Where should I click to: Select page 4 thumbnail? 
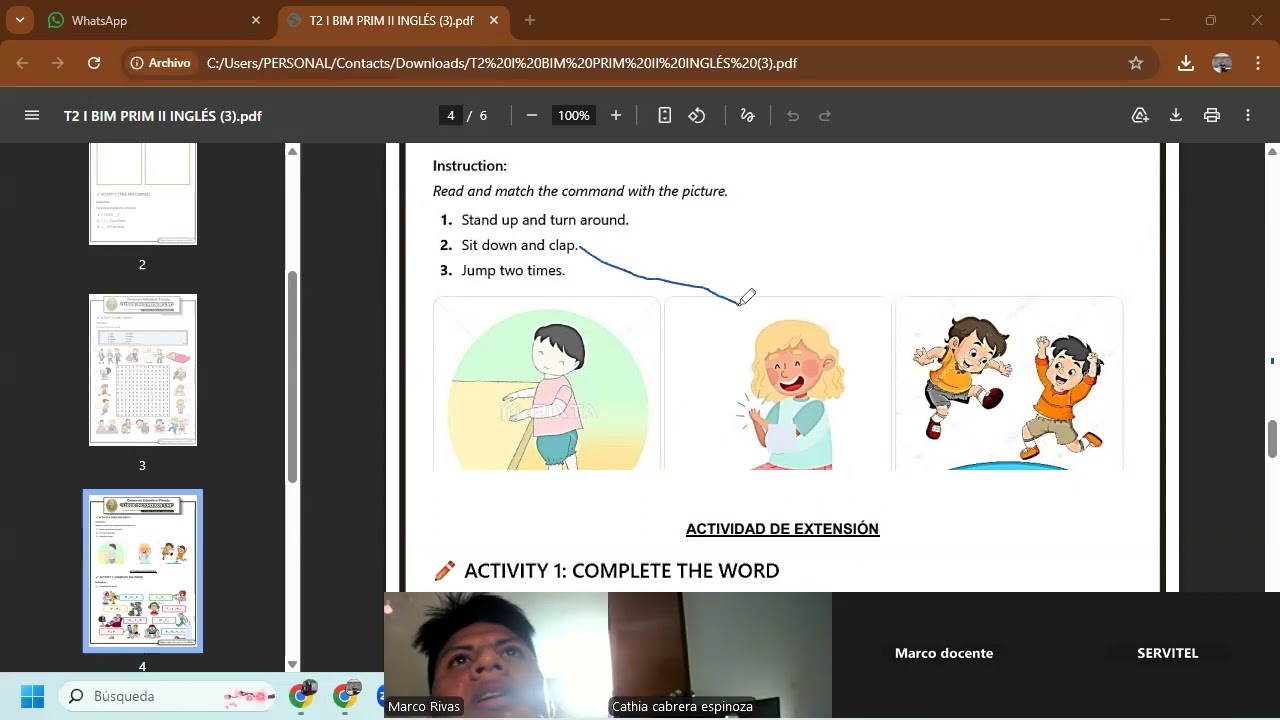point(143,571)
